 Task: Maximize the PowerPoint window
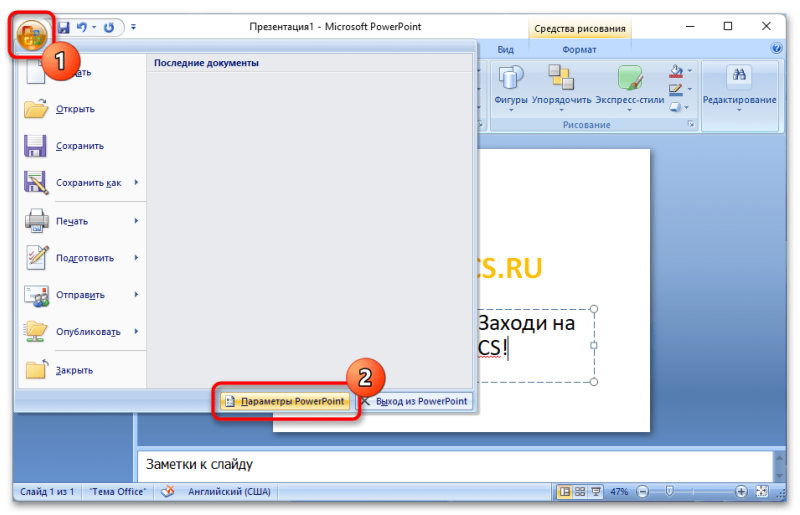[x=728, y=27]
